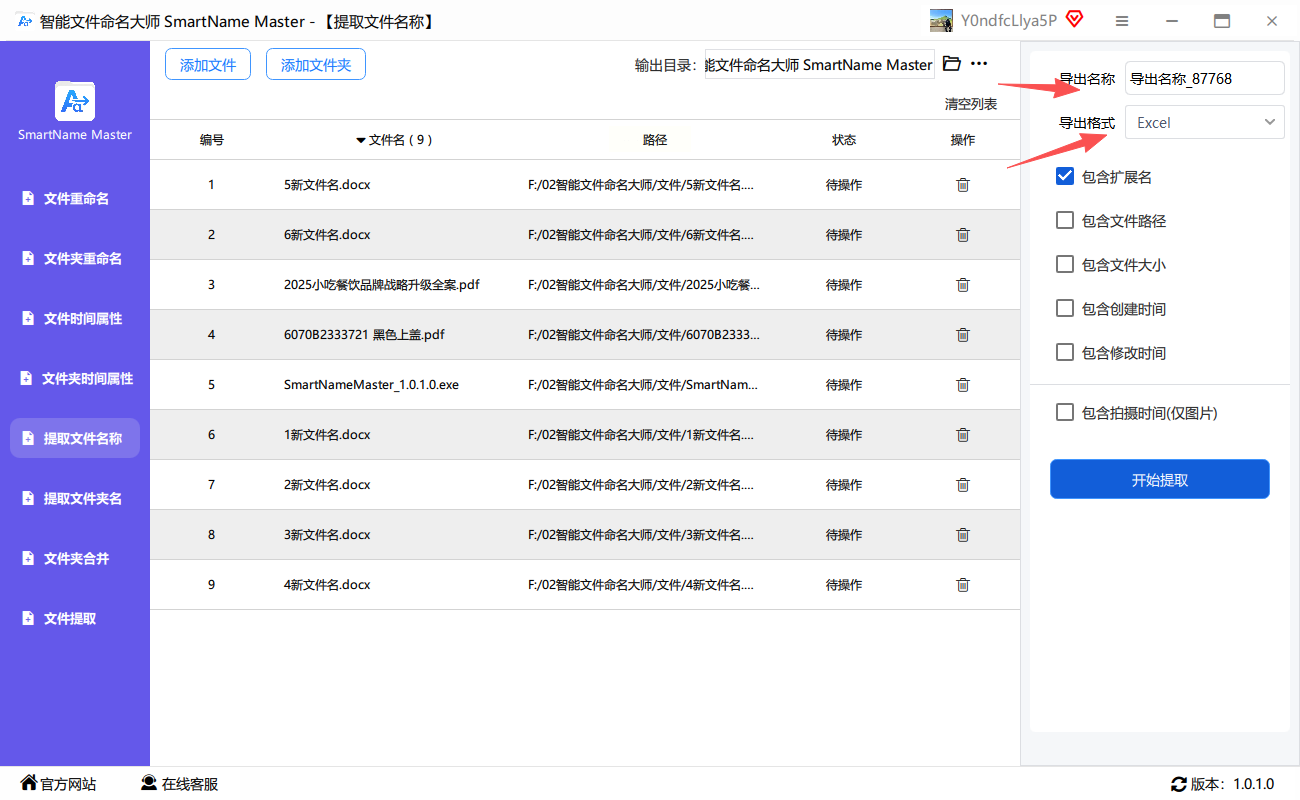Remove SmartNameMaster_1.0.1.0.exe using its trash icon
Viewport: 1300px width, 800px height.
point(962,385)
